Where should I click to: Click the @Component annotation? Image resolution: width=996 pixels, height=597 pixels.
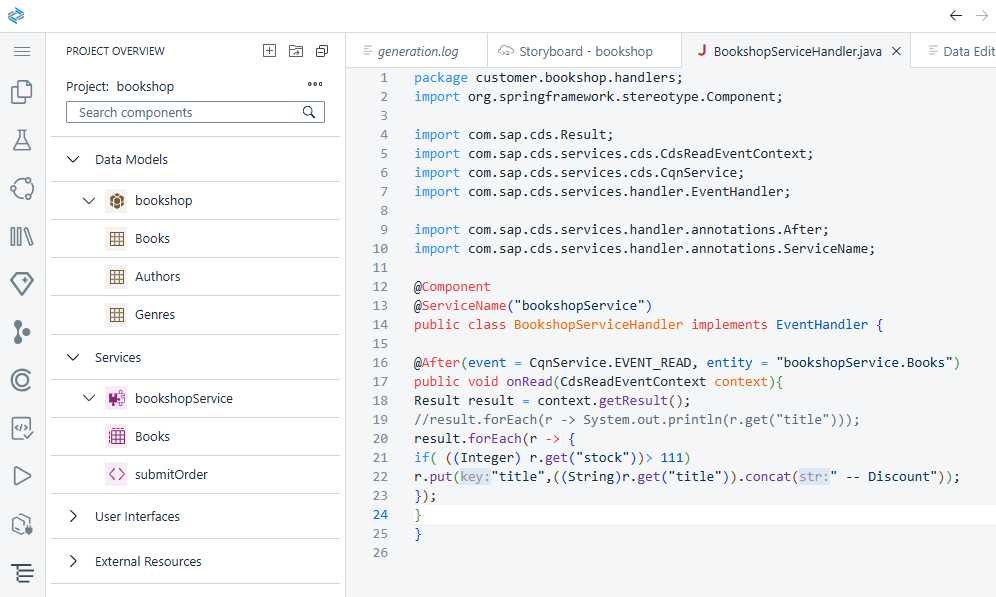(x=452, y=286)
